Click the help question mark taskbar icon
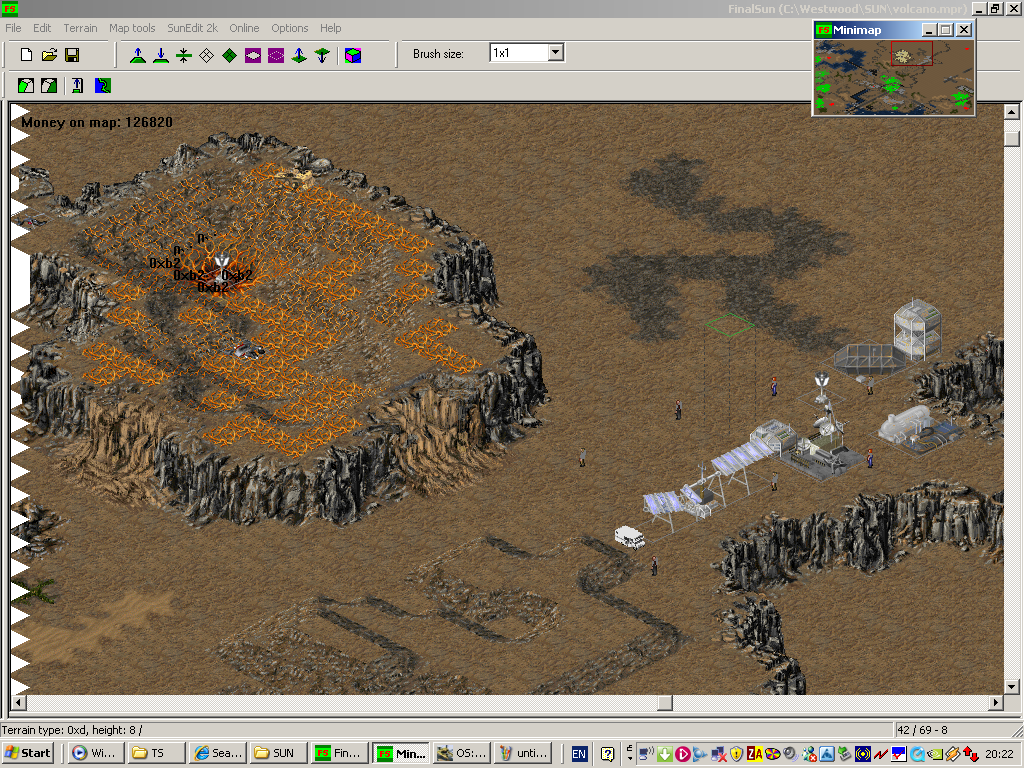Screen dimensions: 1024x768 [607, 754]
